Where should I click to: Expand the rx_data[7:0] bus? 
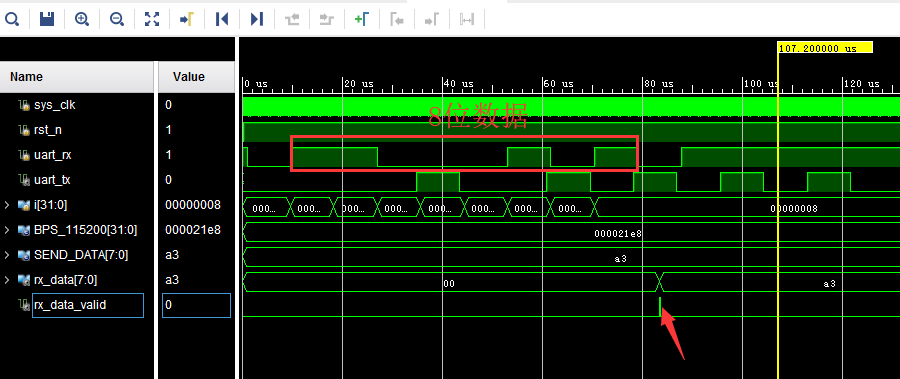(7, 280)
